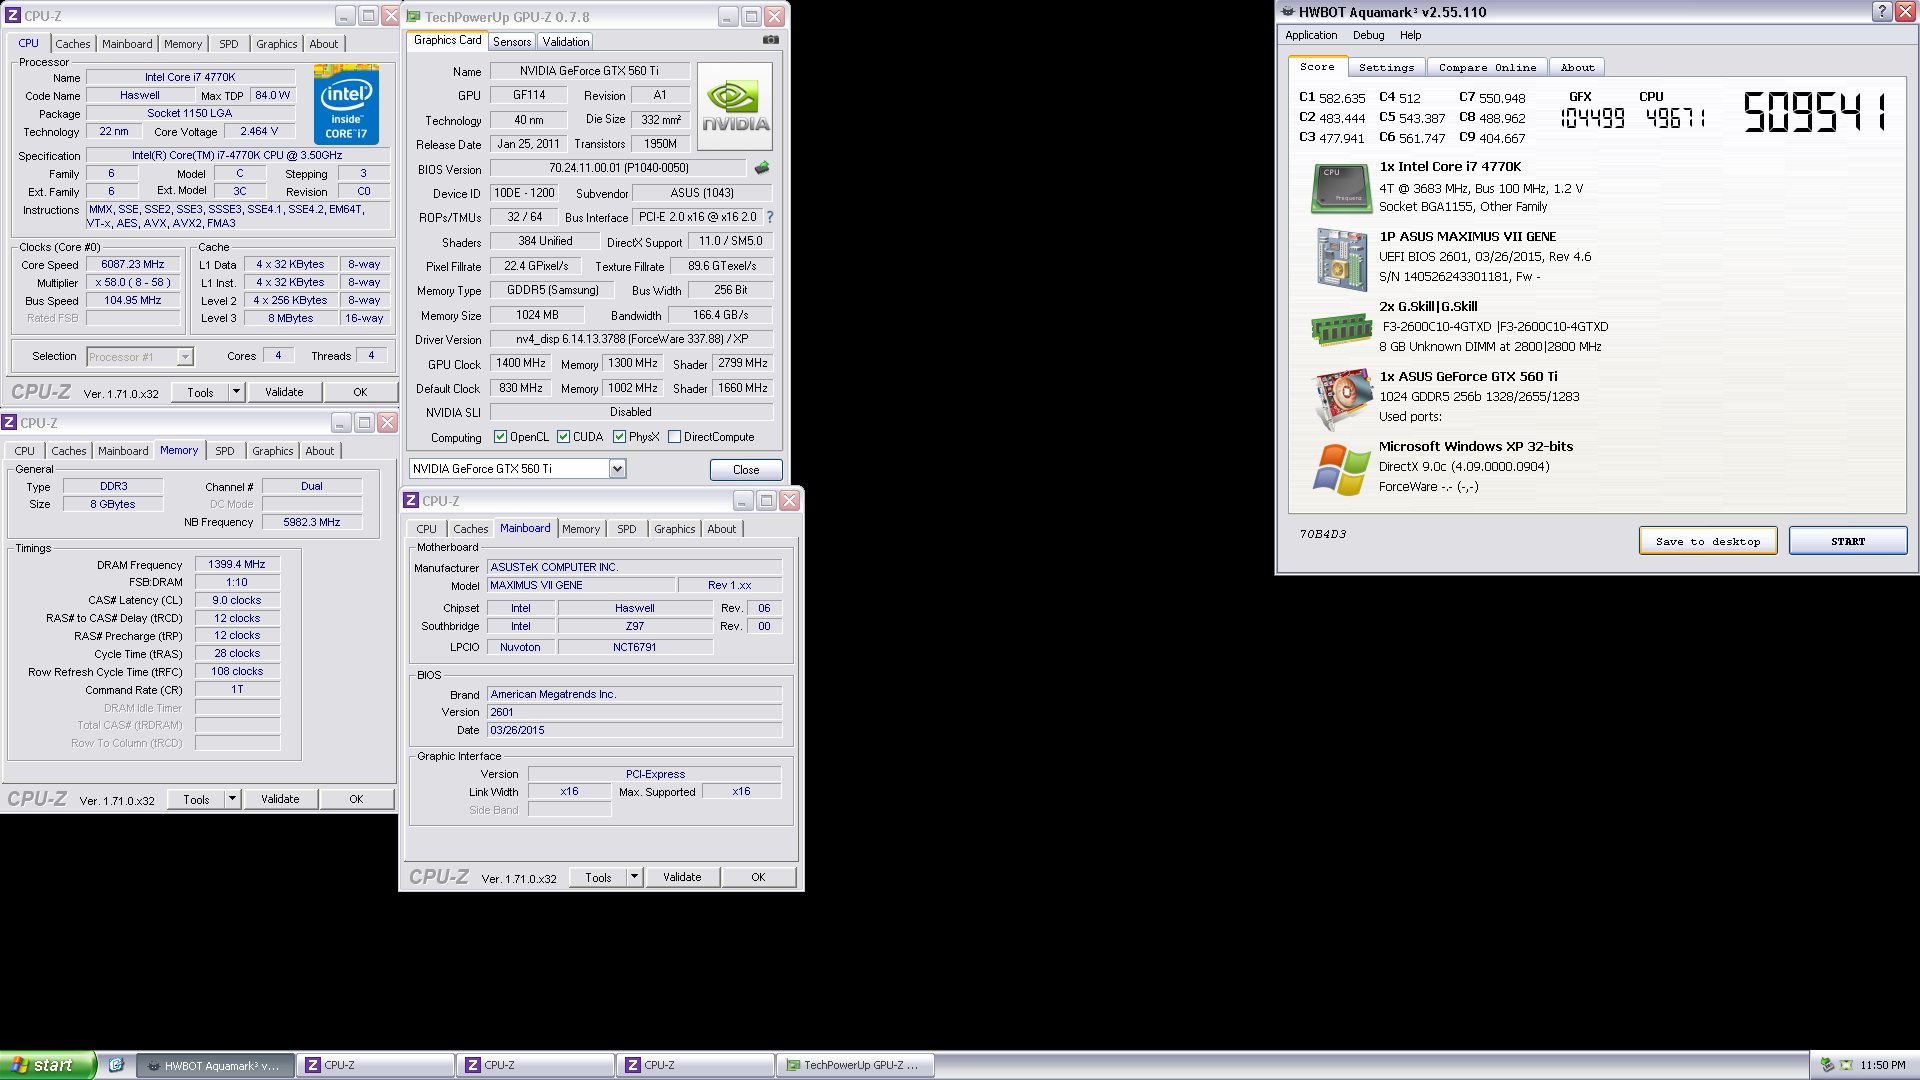Click the Z icon of Mainboard CPU-Z window

(411, 501)
